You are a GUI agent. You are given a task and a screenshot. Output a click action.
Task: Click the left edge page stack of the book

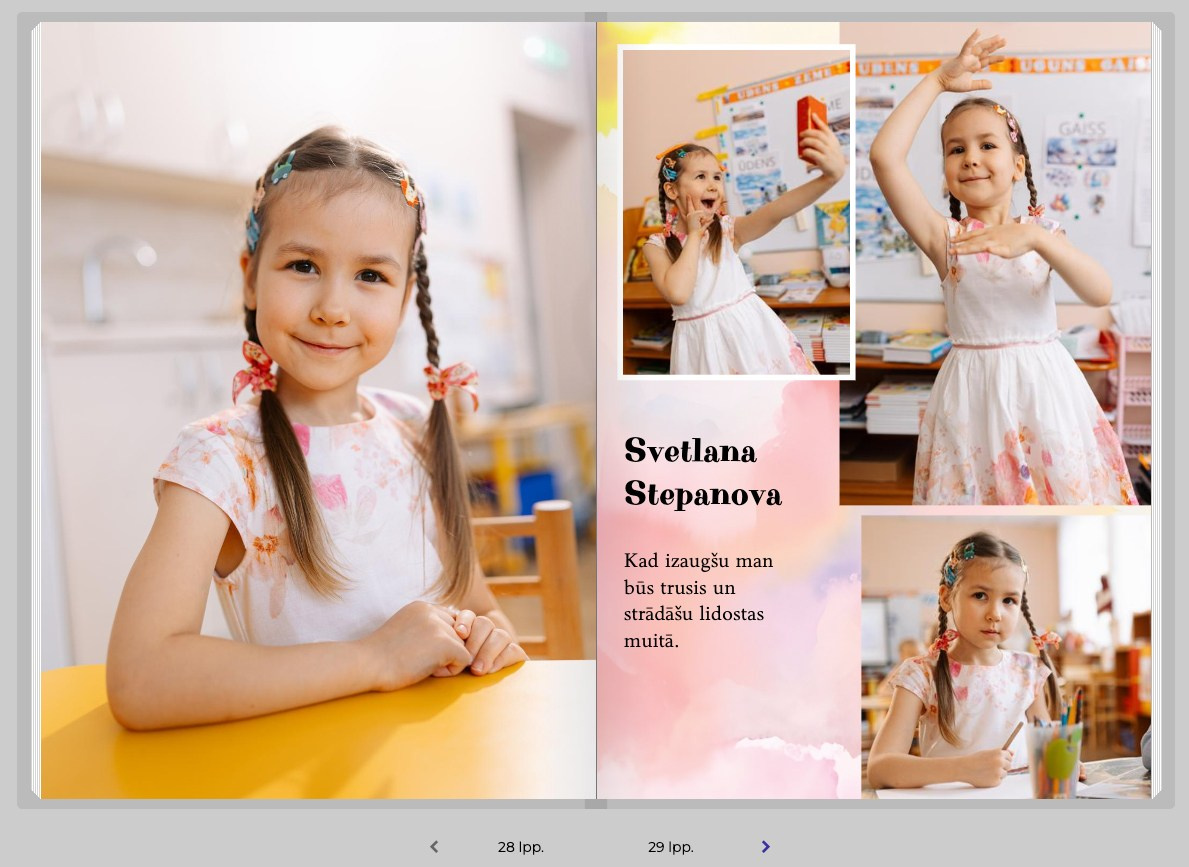point(35,410)
